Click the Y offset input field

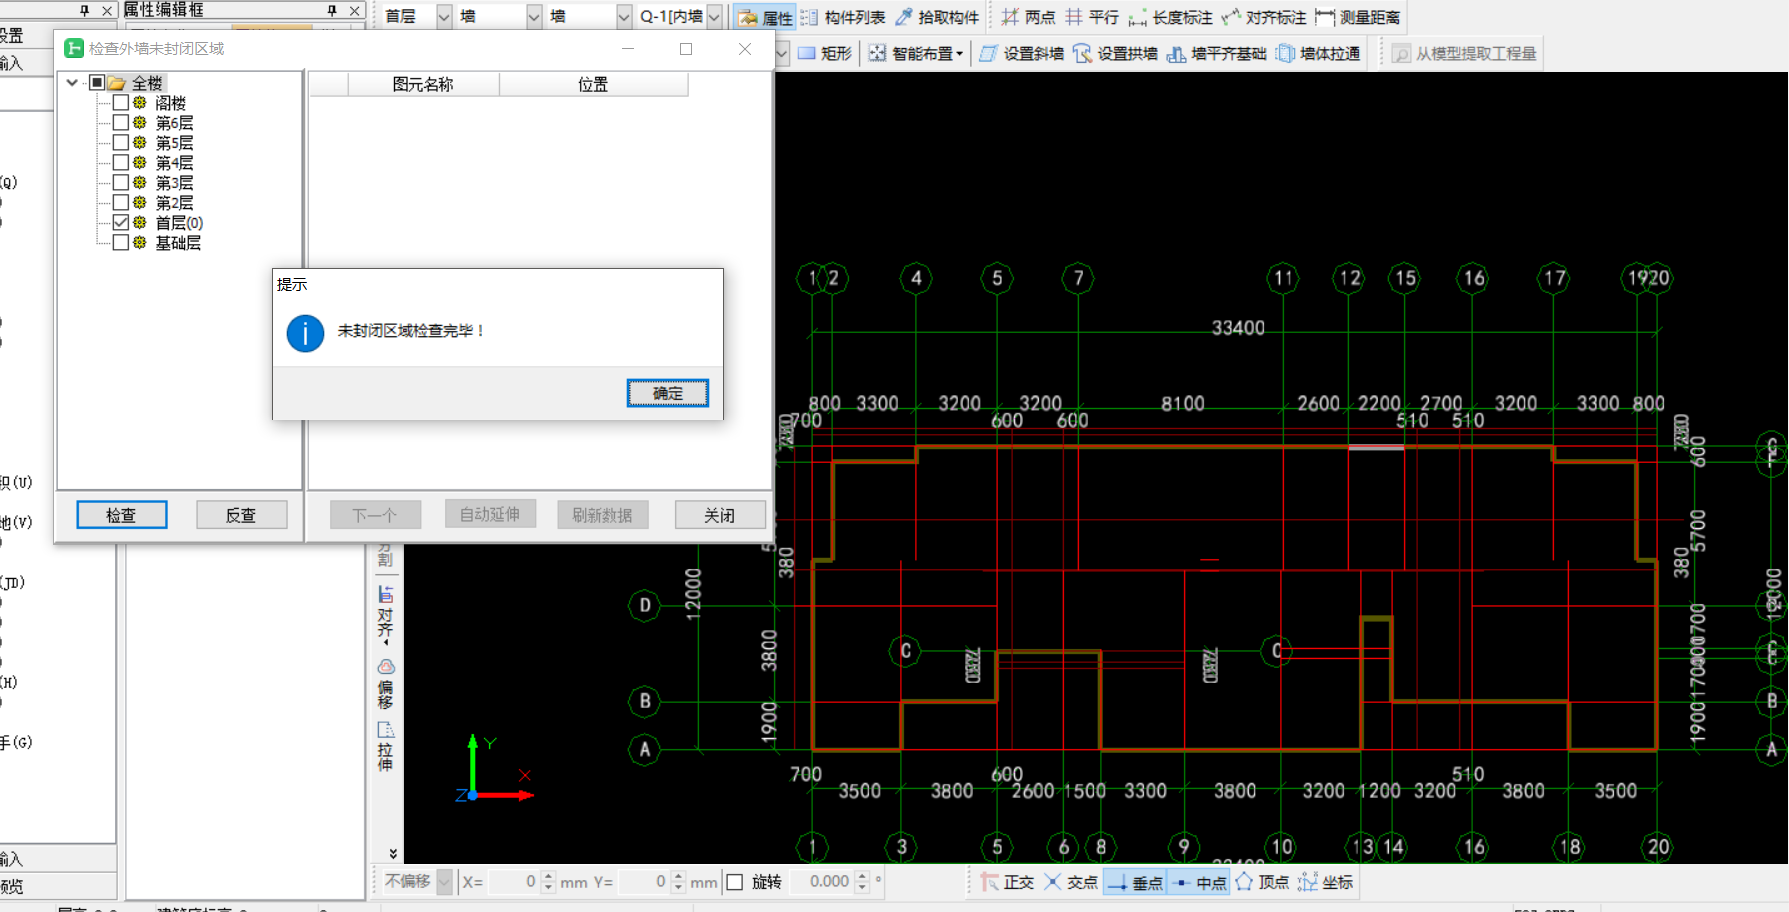point(643,882)
